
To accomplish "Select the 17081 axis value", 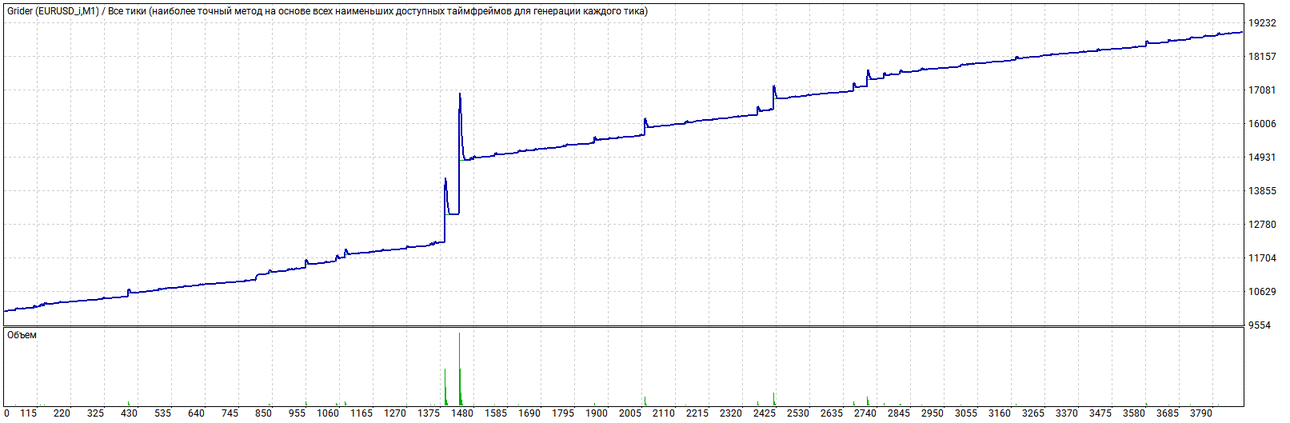I will click(1264, 90).
